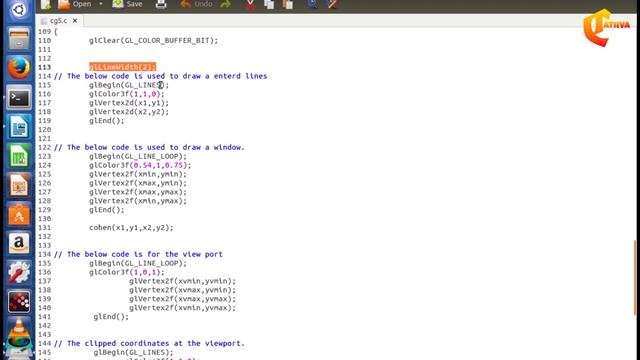Screen dimensions: 640x360
Task: Click glColor3f(1,0,1); line
Action: (x=127, y=272)
